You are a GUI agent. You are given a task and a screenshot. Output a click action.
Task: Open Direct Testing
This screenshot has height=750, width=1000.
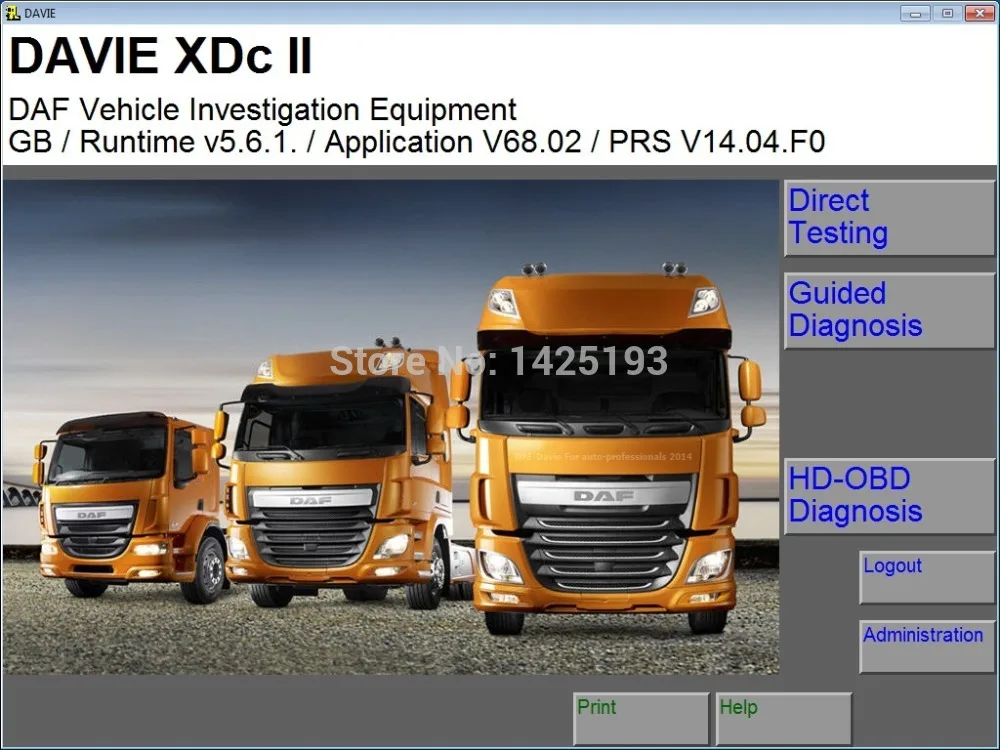889,218
